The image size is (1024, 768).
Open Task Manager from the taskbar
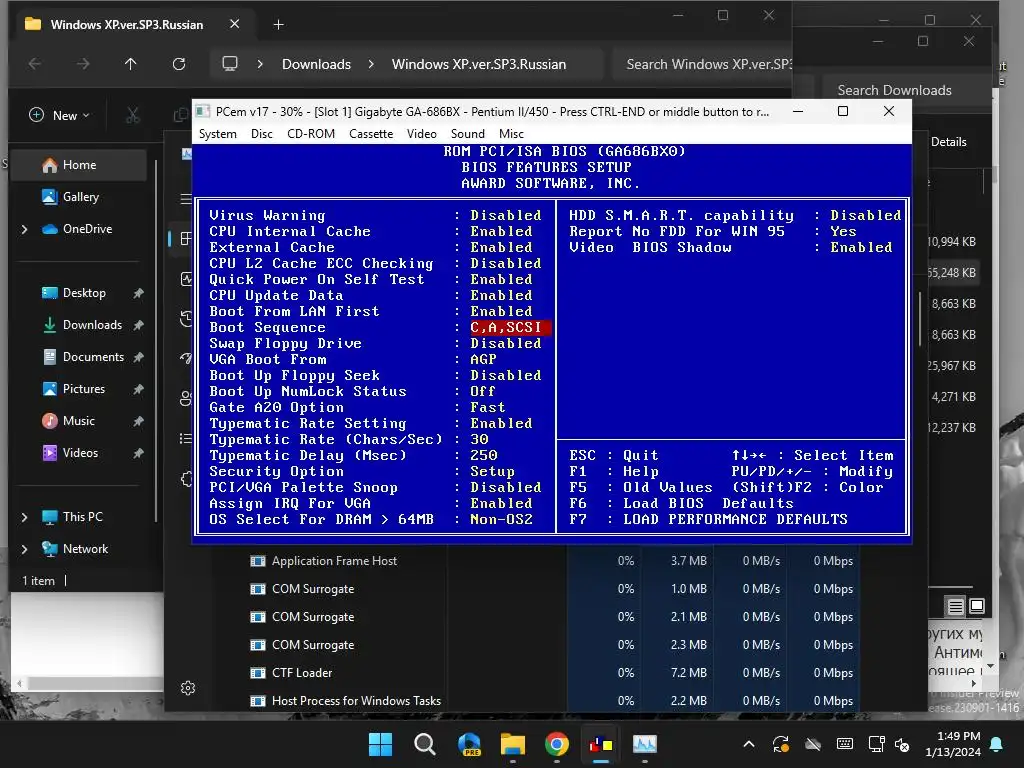645,744
